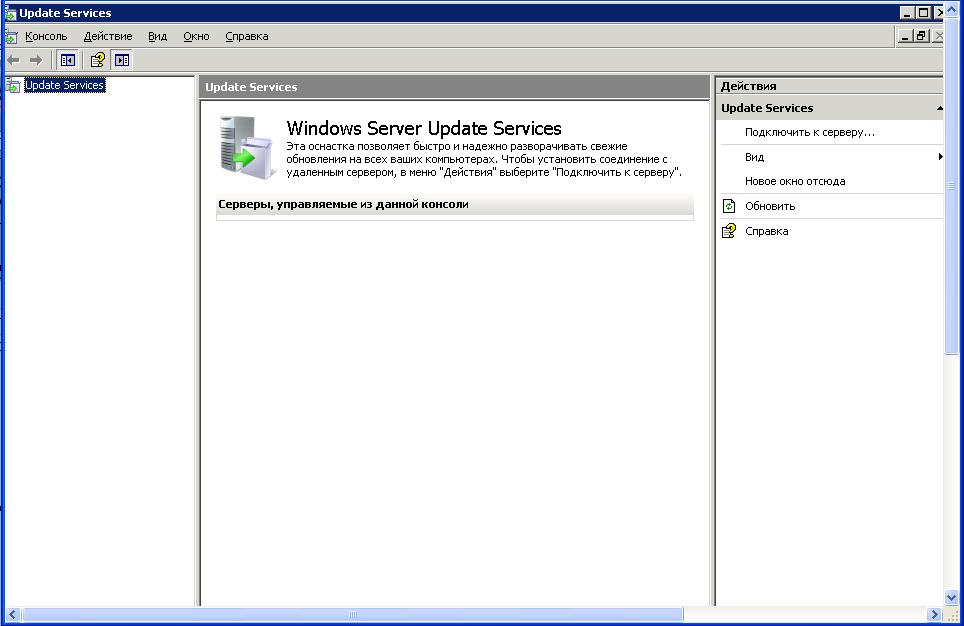Minimize the Update Services main window
The width and height of the screenshot is (964, 626).
pos(907,13)
